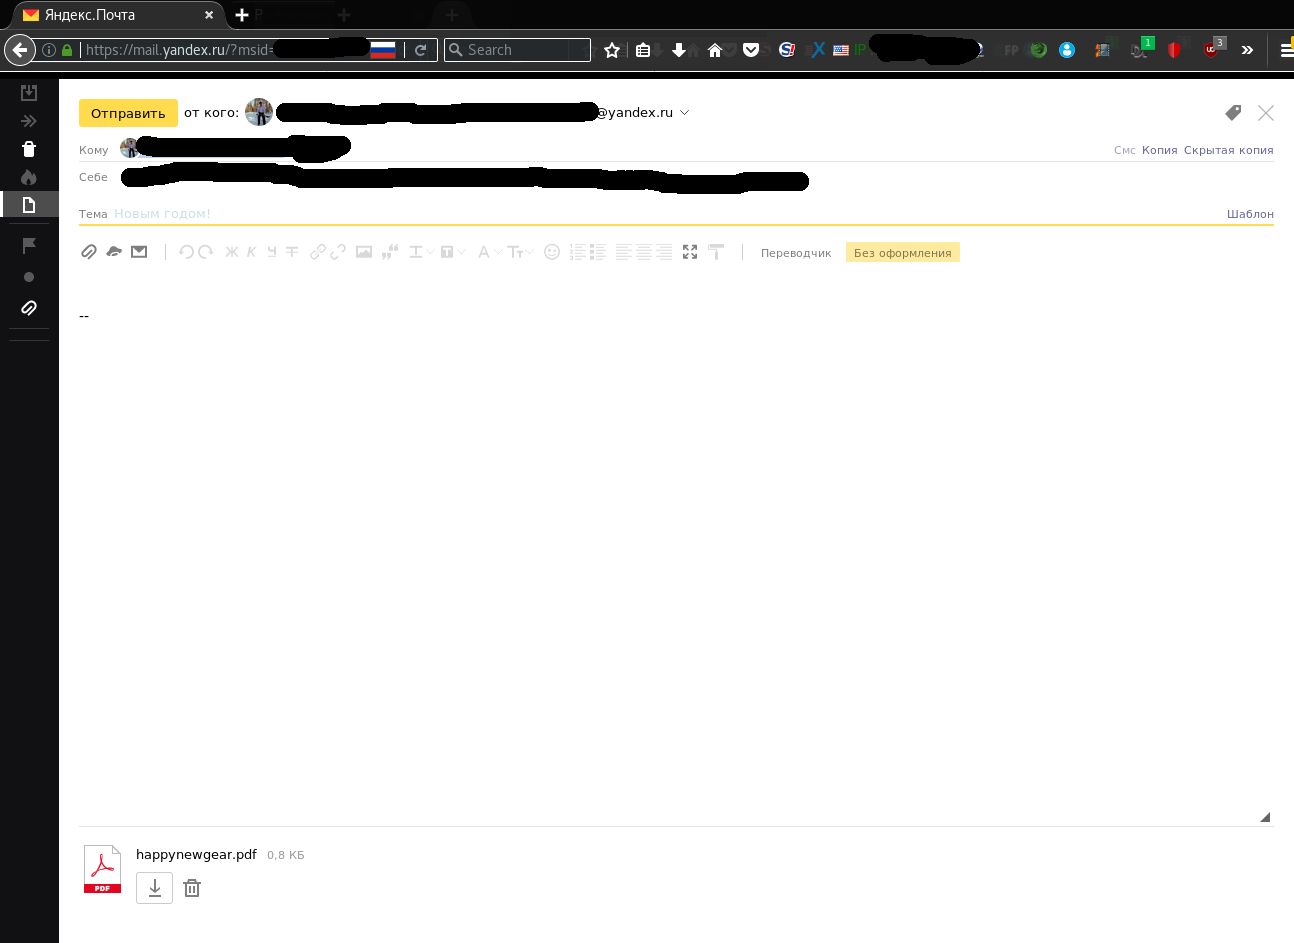The width and height of the screenshot is (1294, 943).
Task: Click the yellow Отправить send button
Action: [128, 113]
